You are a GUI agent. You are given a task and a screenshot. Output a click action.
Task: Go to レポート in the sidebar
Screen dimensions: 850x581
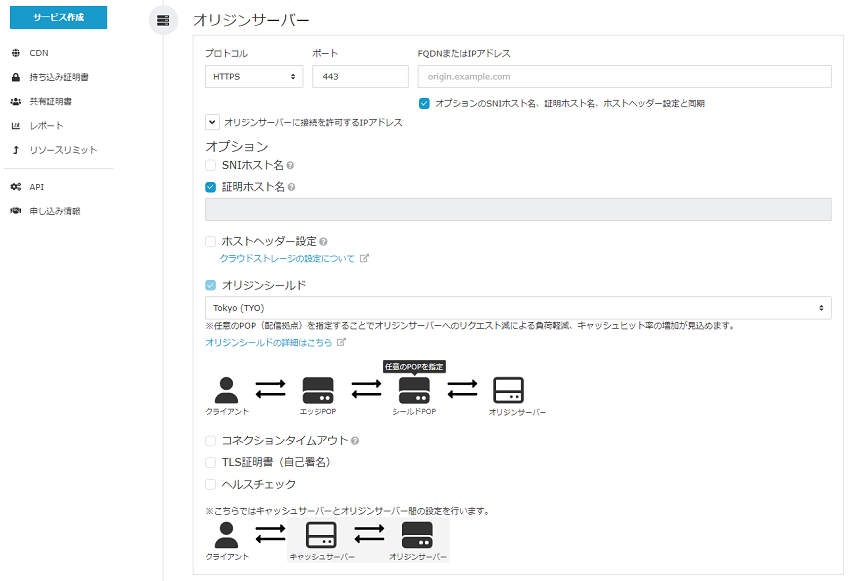pos(46,126)
